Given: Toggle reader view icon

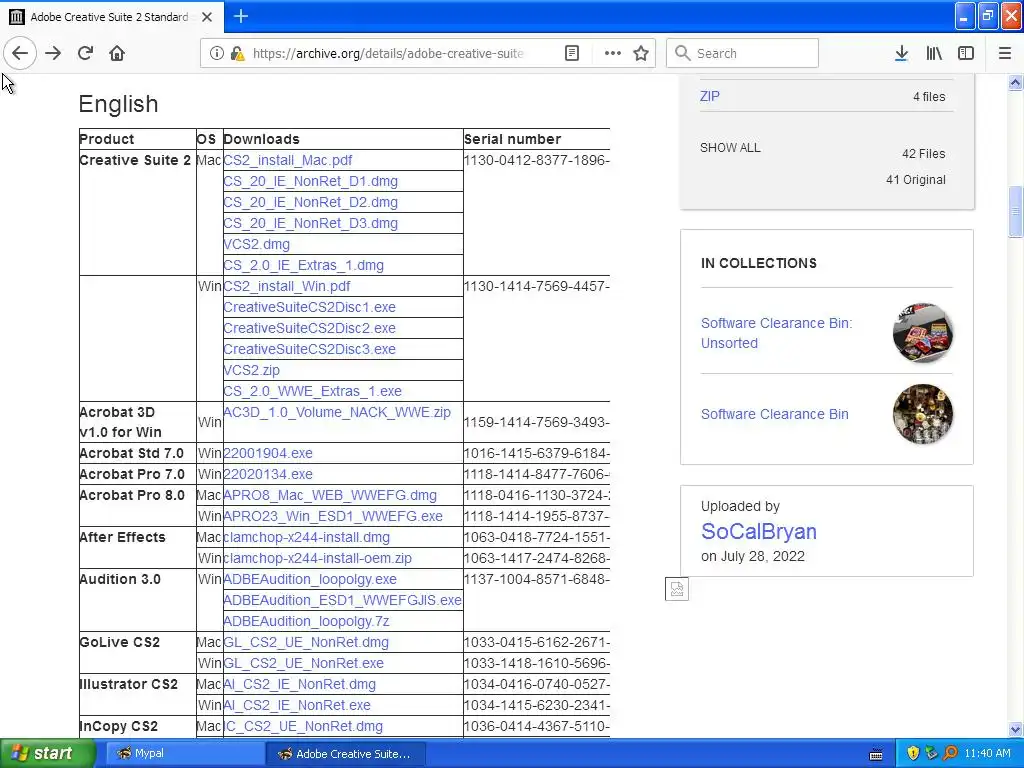Looking at the screenshot, I should tap(571, 53).
